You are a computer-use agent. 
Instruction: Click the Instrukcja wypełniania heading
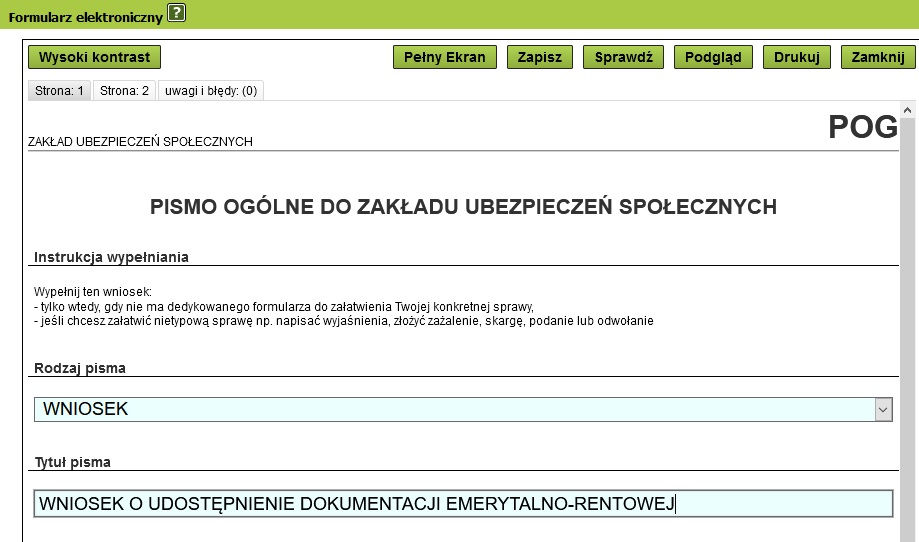(x=111, y=257)
